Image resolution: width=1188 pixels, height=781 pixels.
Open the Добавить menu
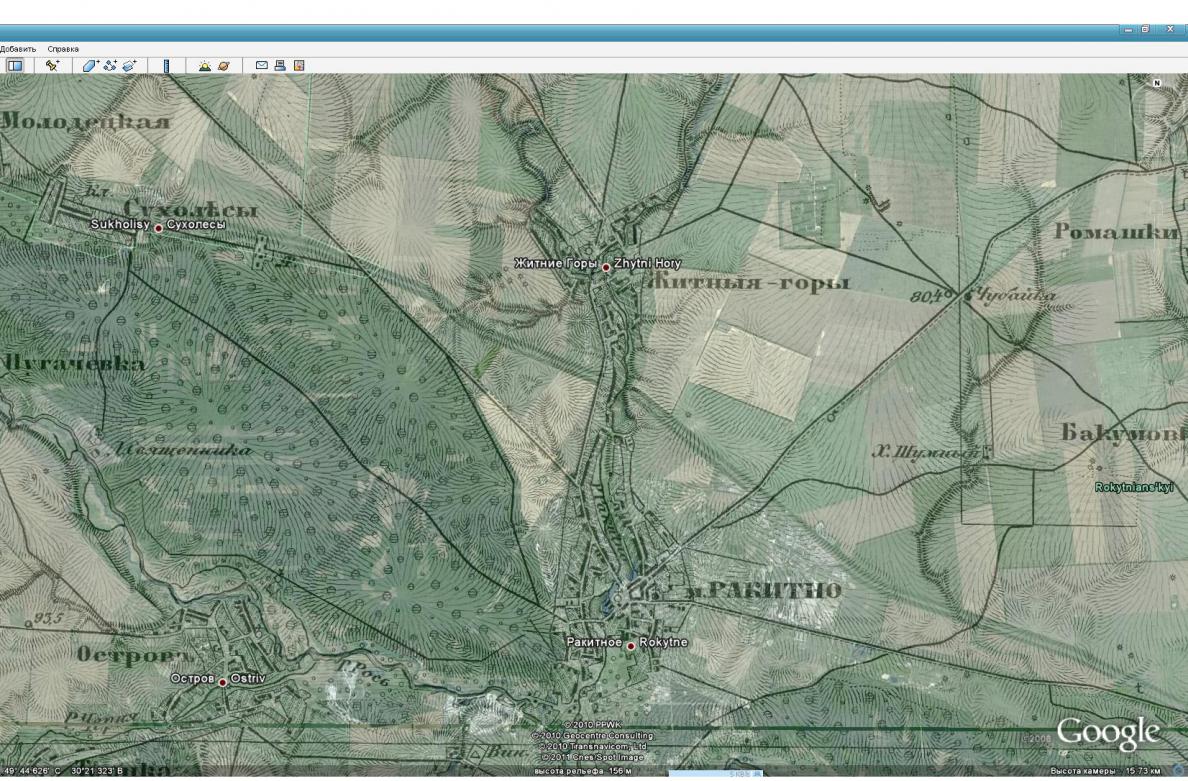tap(18, 49)
